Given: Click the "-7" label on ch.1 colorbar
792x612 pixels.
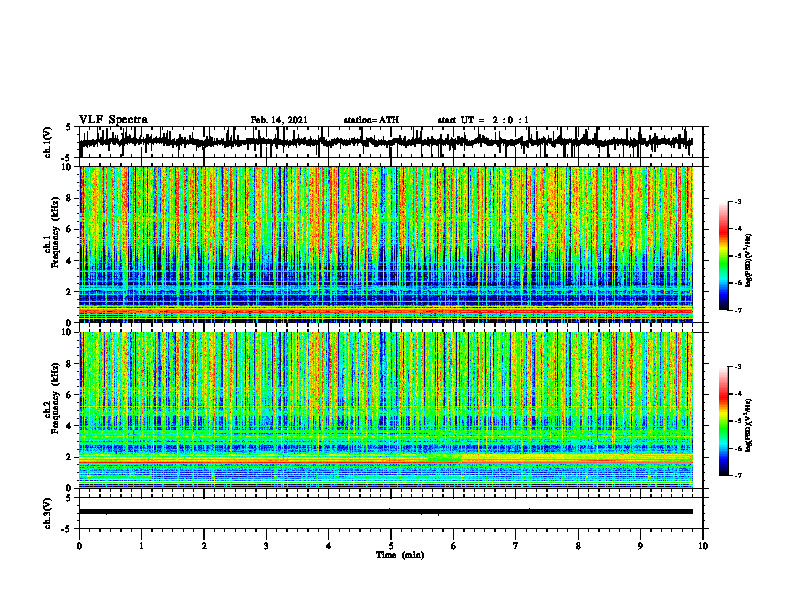Looking at the screenshot, I should pos(738,310).
